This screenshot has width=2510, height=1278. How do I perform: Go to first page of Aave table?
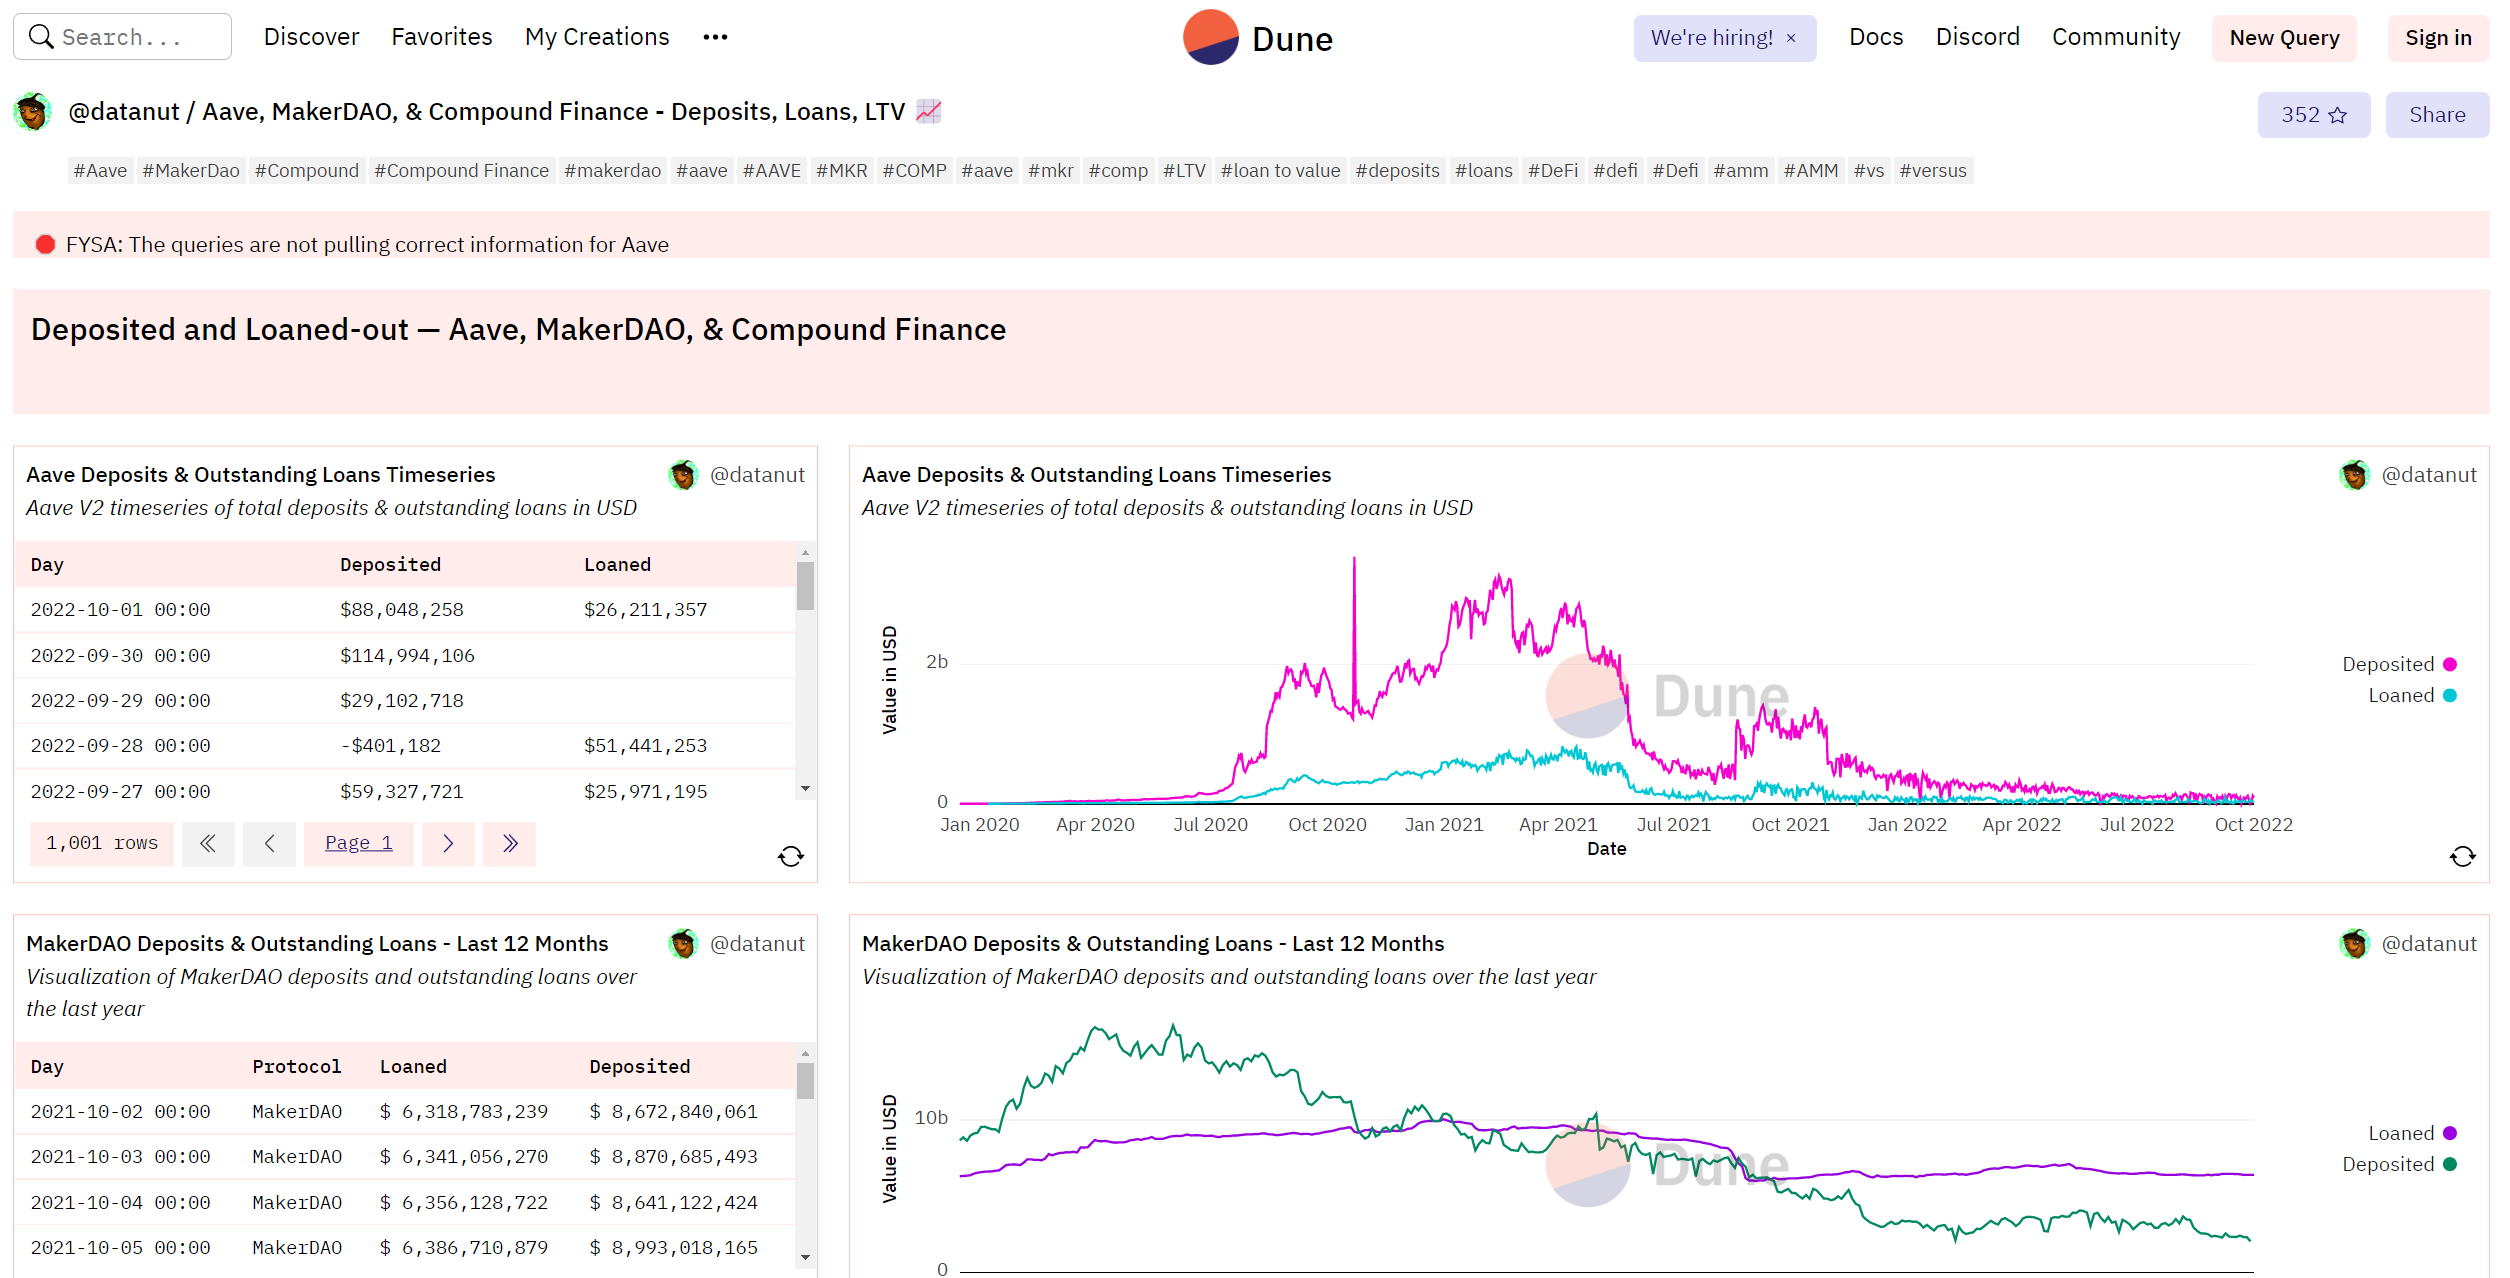pos(208,844)
